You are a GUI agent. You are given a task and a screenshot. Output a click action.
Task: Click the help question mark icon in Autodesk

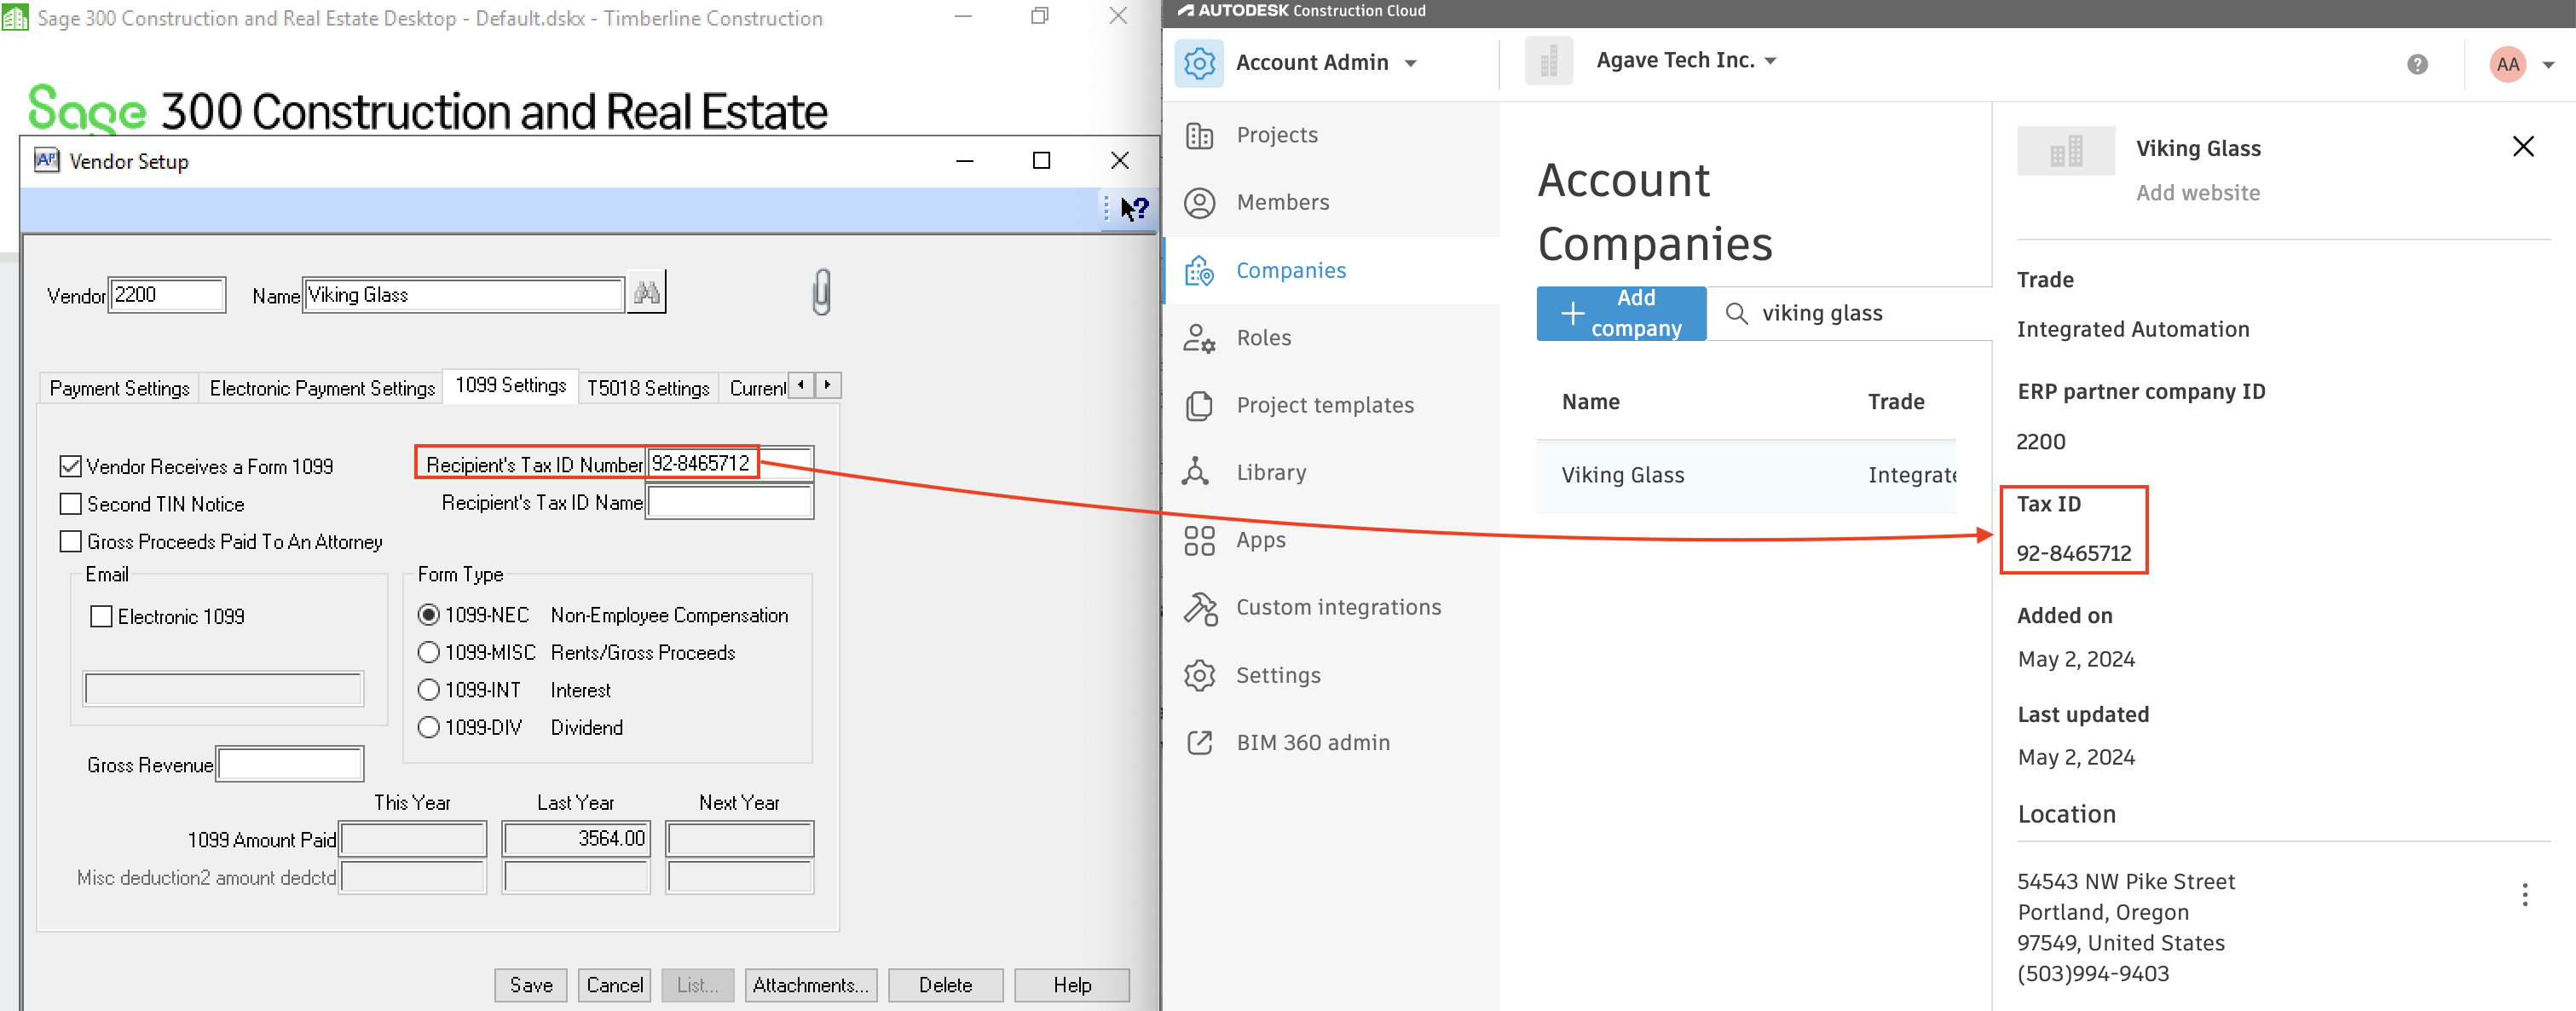click(2417, 65)
